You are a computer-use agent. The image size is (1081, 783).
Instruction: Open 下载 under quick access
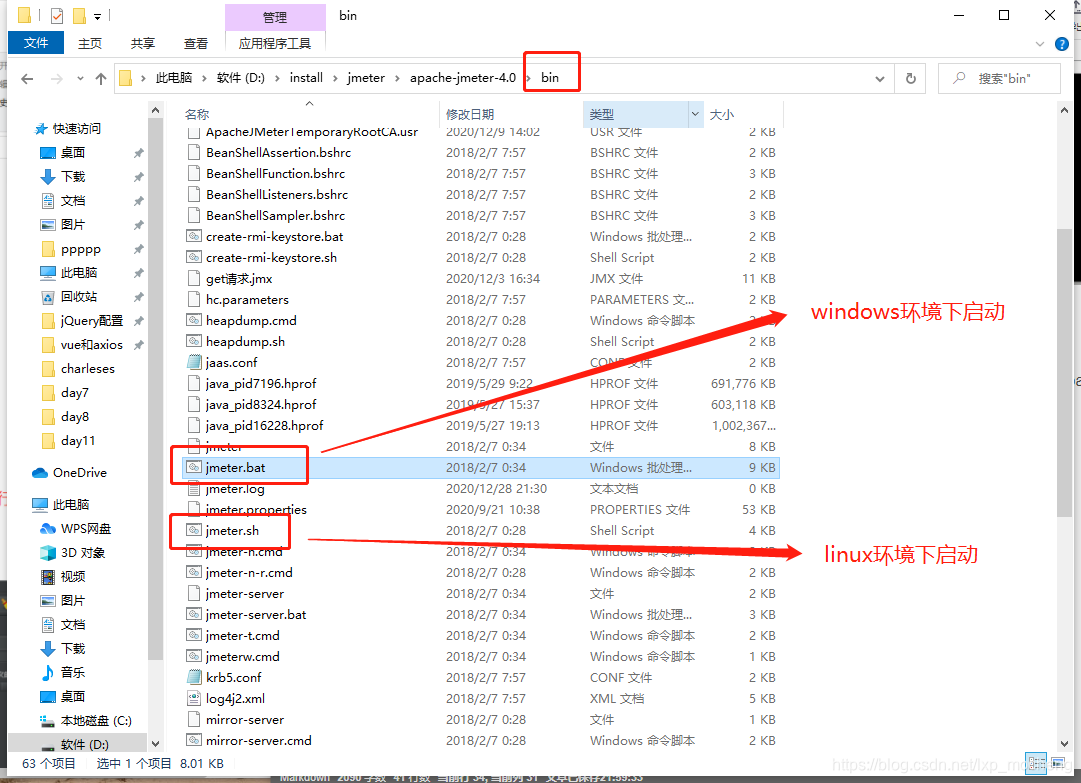(x=72, y=177)
